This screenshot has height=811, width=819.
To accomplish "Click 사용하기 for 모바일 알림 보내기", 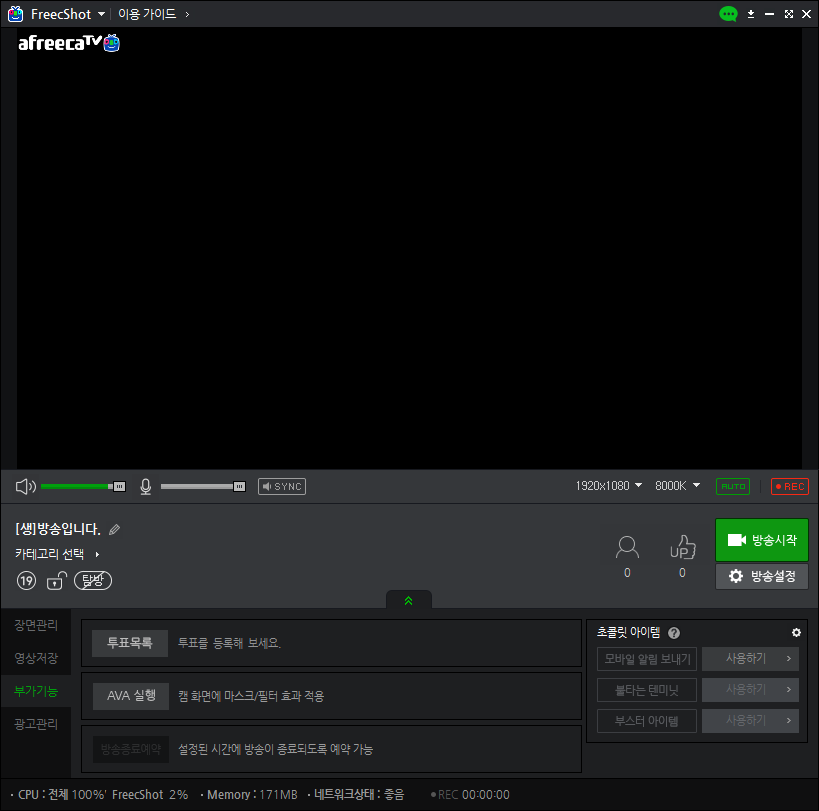I will coord(751,659).
